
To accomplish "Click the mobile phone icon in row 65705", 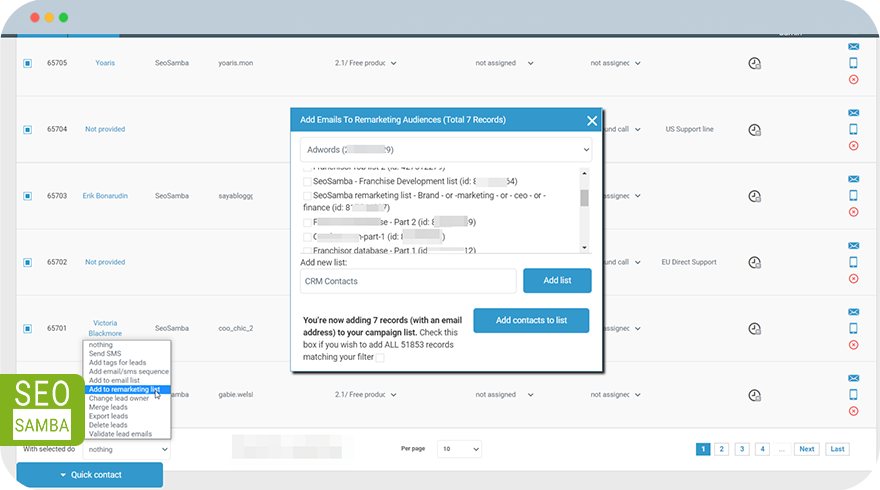I will pos(853,63).
